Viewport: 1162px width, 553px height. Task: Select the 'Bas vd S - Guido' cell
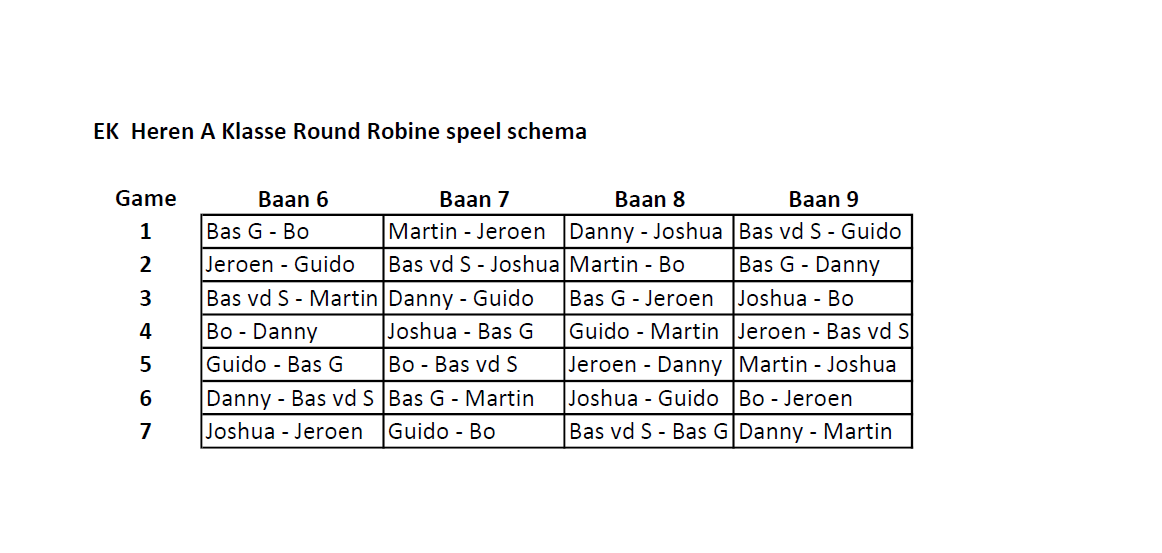point(822,232)
